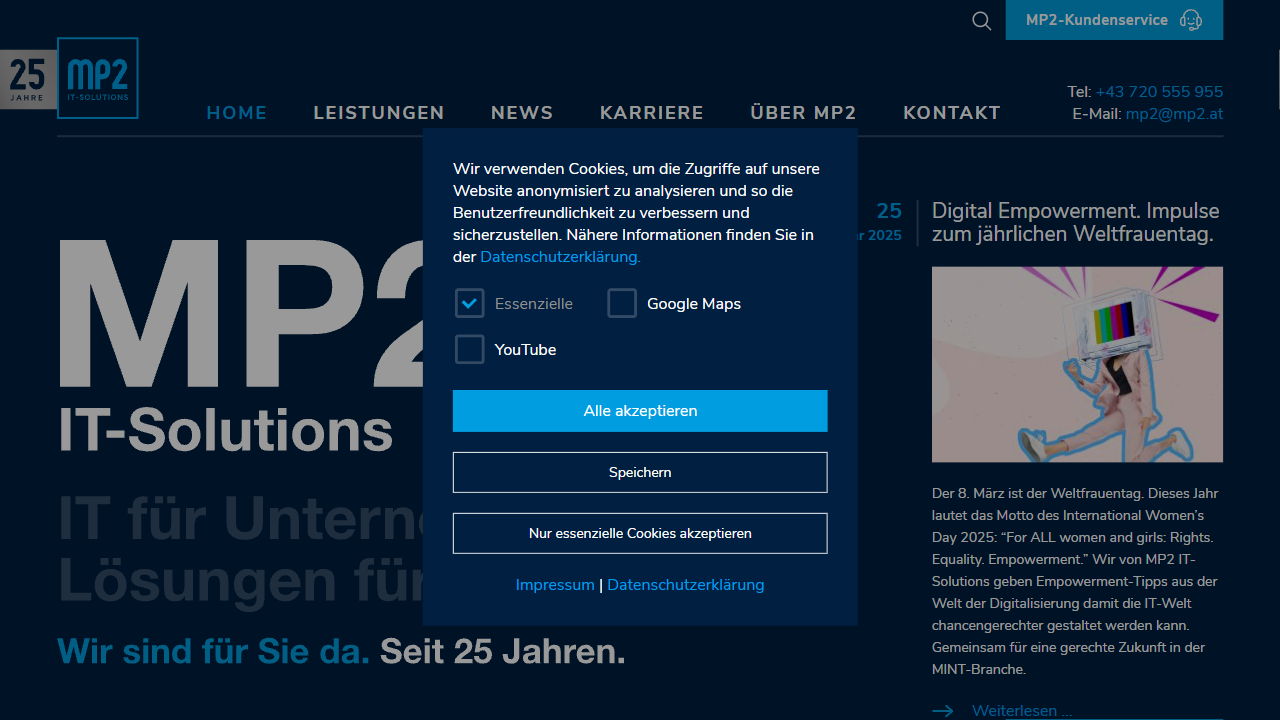Click the Alle akzeptieren button

pyautogui.click(x=640, y=411)
